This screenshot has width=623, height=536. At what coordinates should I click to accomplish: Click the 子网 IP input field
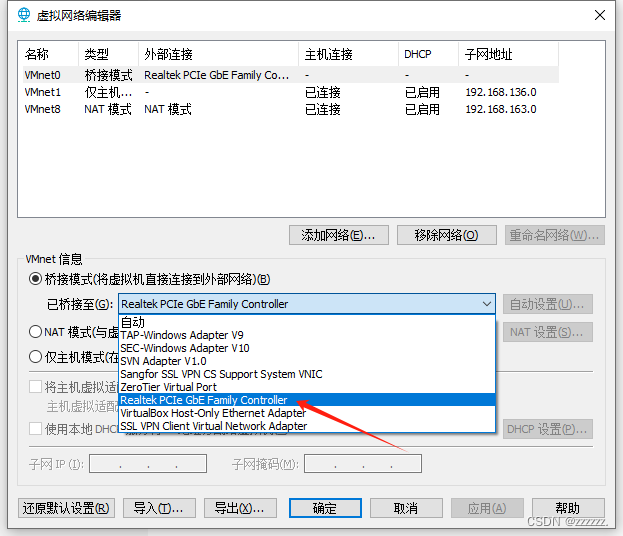tap(148, 464)
